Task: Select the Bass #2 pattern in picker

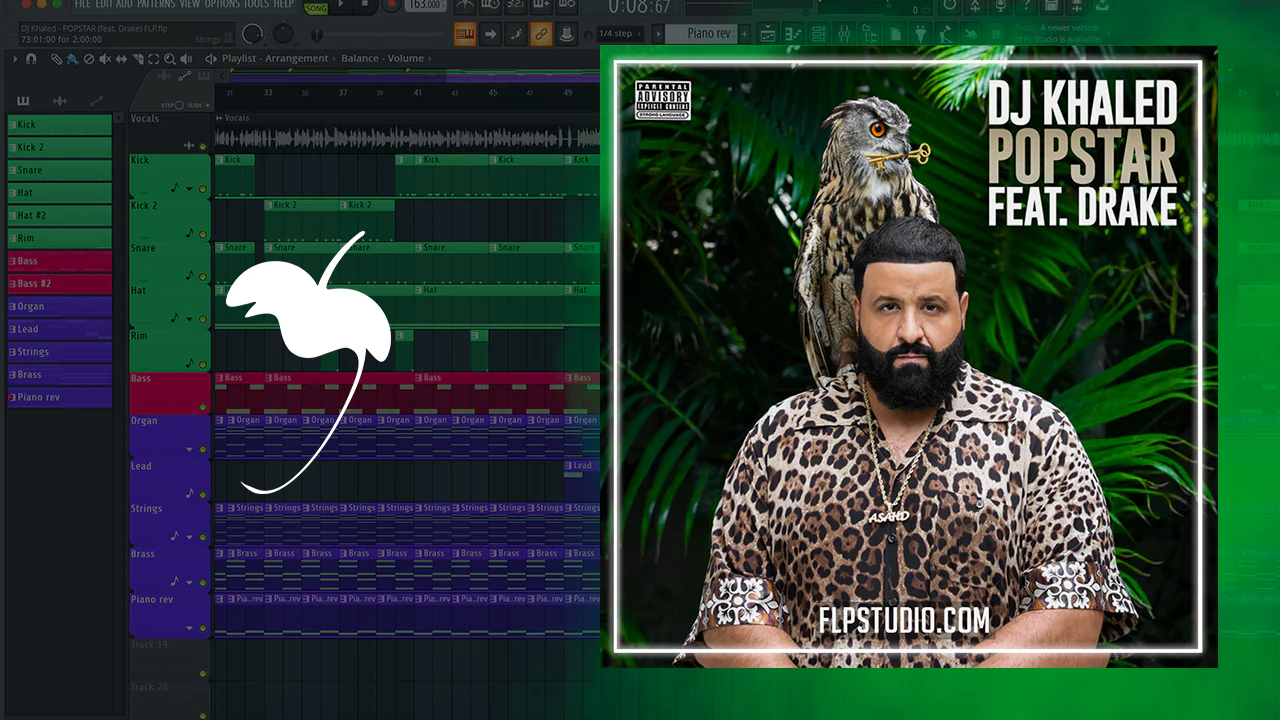Action: click(x=60, y=284)
